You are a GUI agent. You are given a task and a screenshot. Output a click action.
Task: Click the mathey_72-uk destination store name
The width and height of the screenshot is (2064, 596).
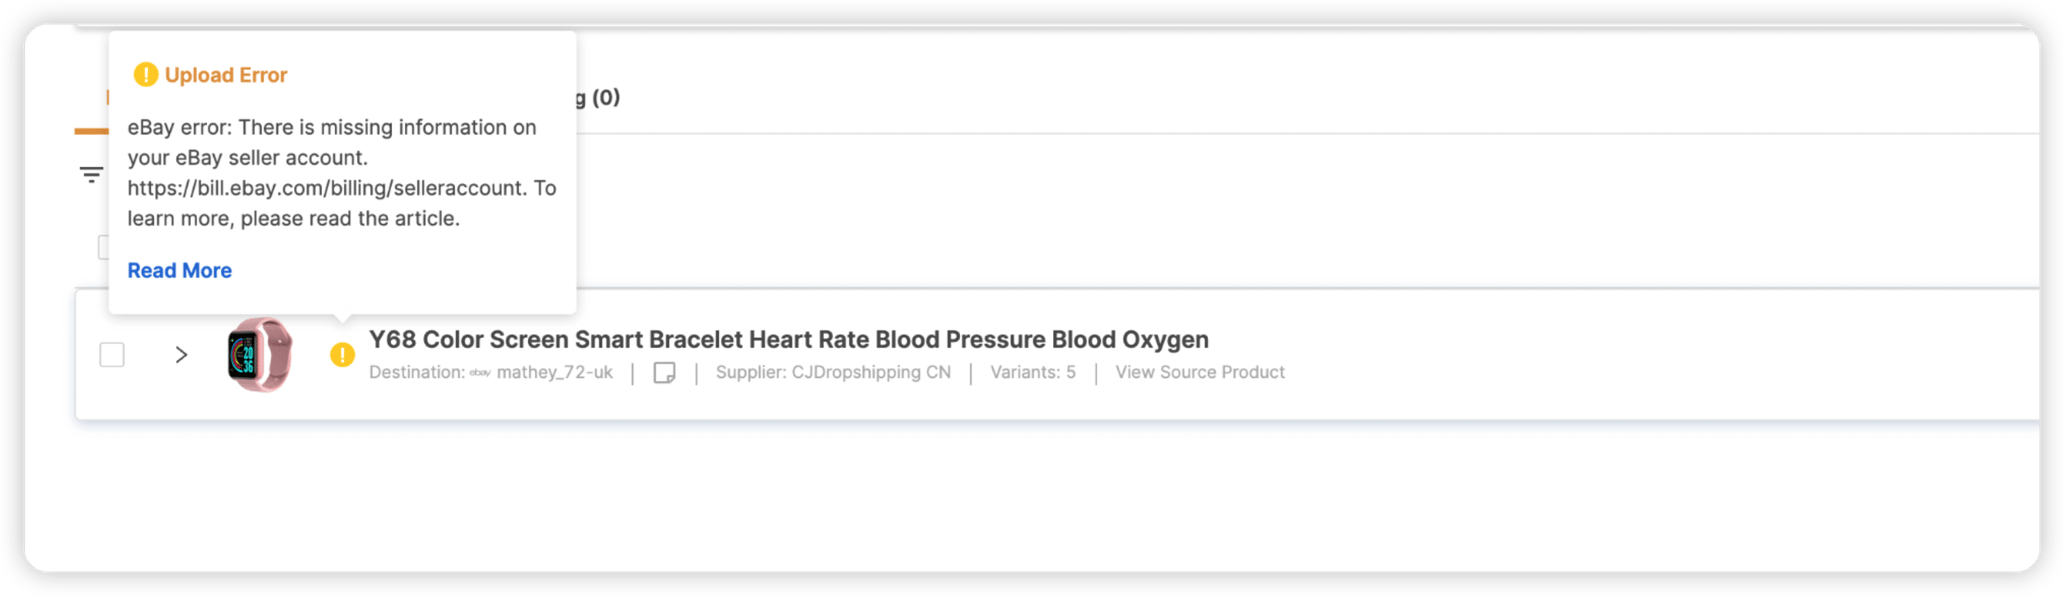554,373
